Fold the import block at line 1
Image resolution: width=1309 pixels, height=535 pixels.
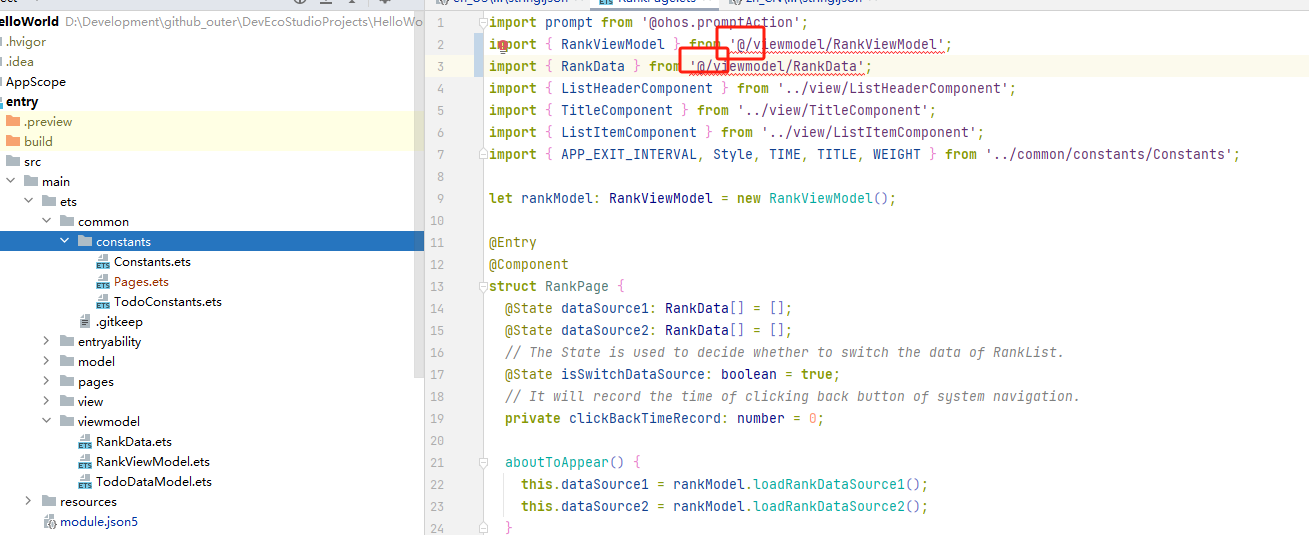pyautogui.click(x=483, y=22)
